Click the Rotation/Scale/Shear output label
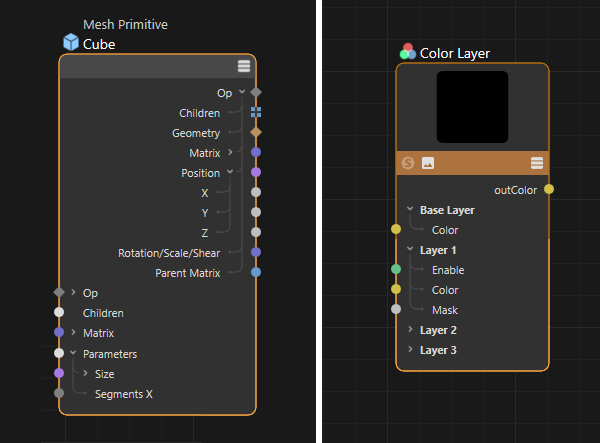The width and height of the screenshot is (600, 443). click(169, 252)
